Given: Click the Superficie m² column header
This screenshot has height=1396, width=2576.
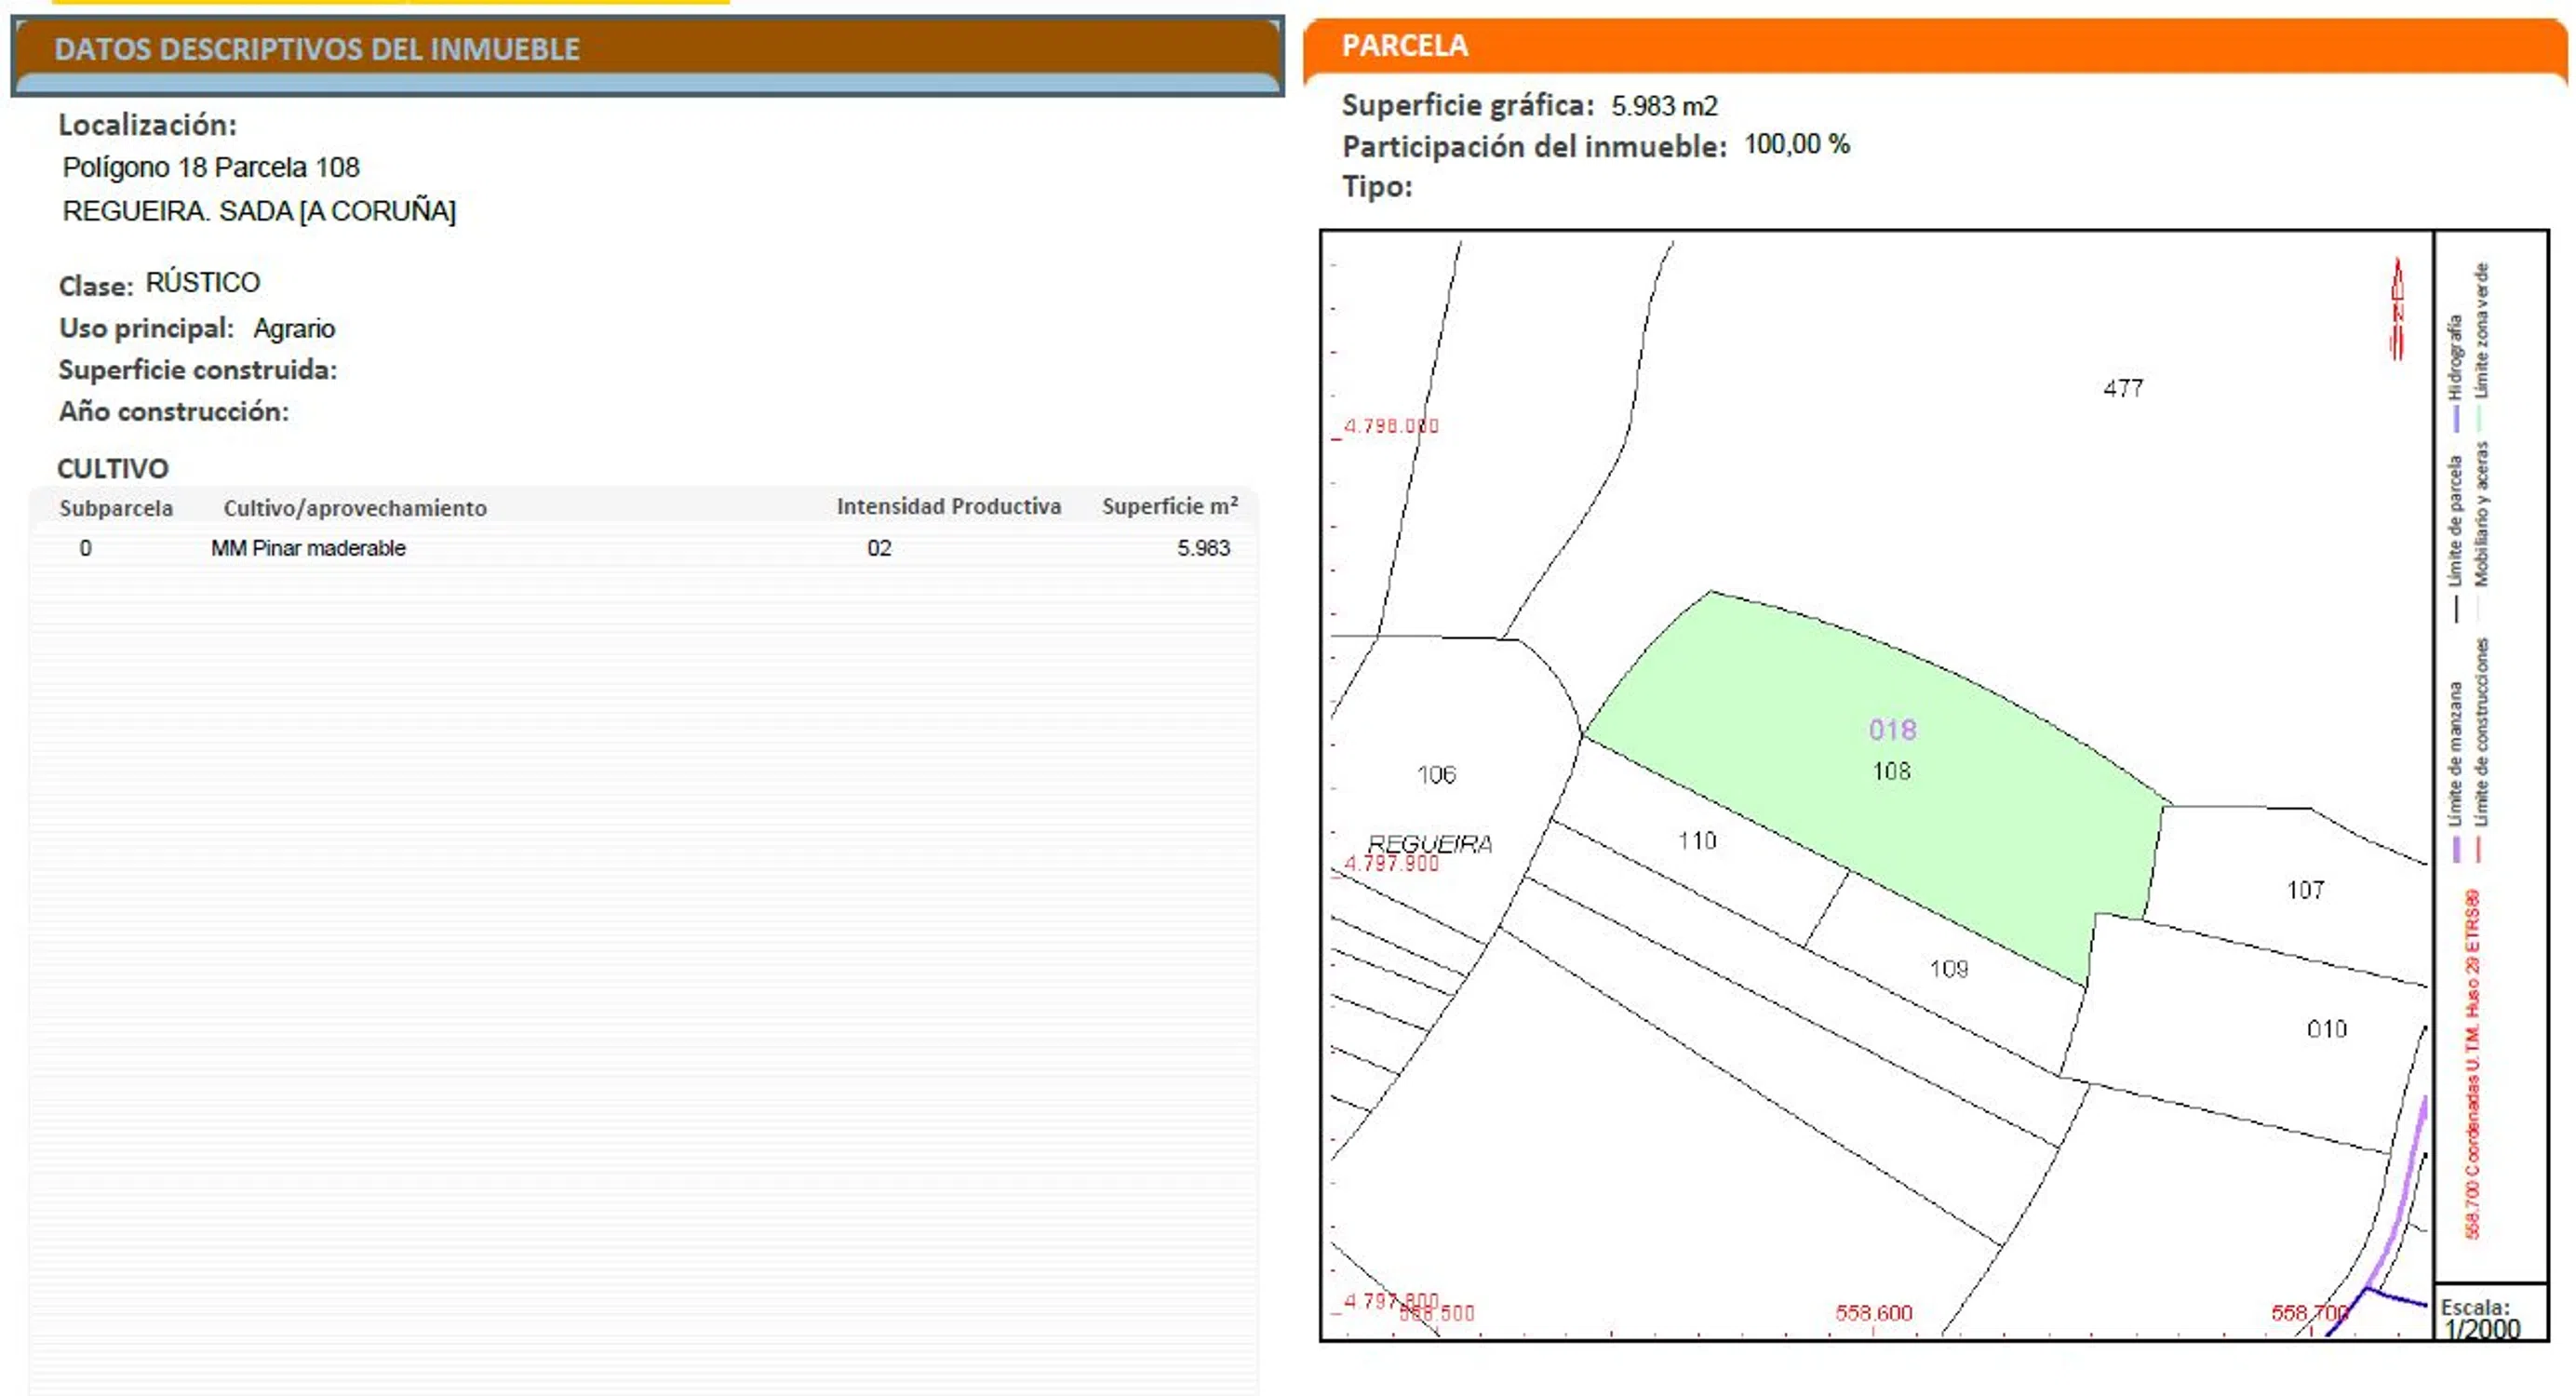Looking at the screenshot, I should coord(1169,507).
